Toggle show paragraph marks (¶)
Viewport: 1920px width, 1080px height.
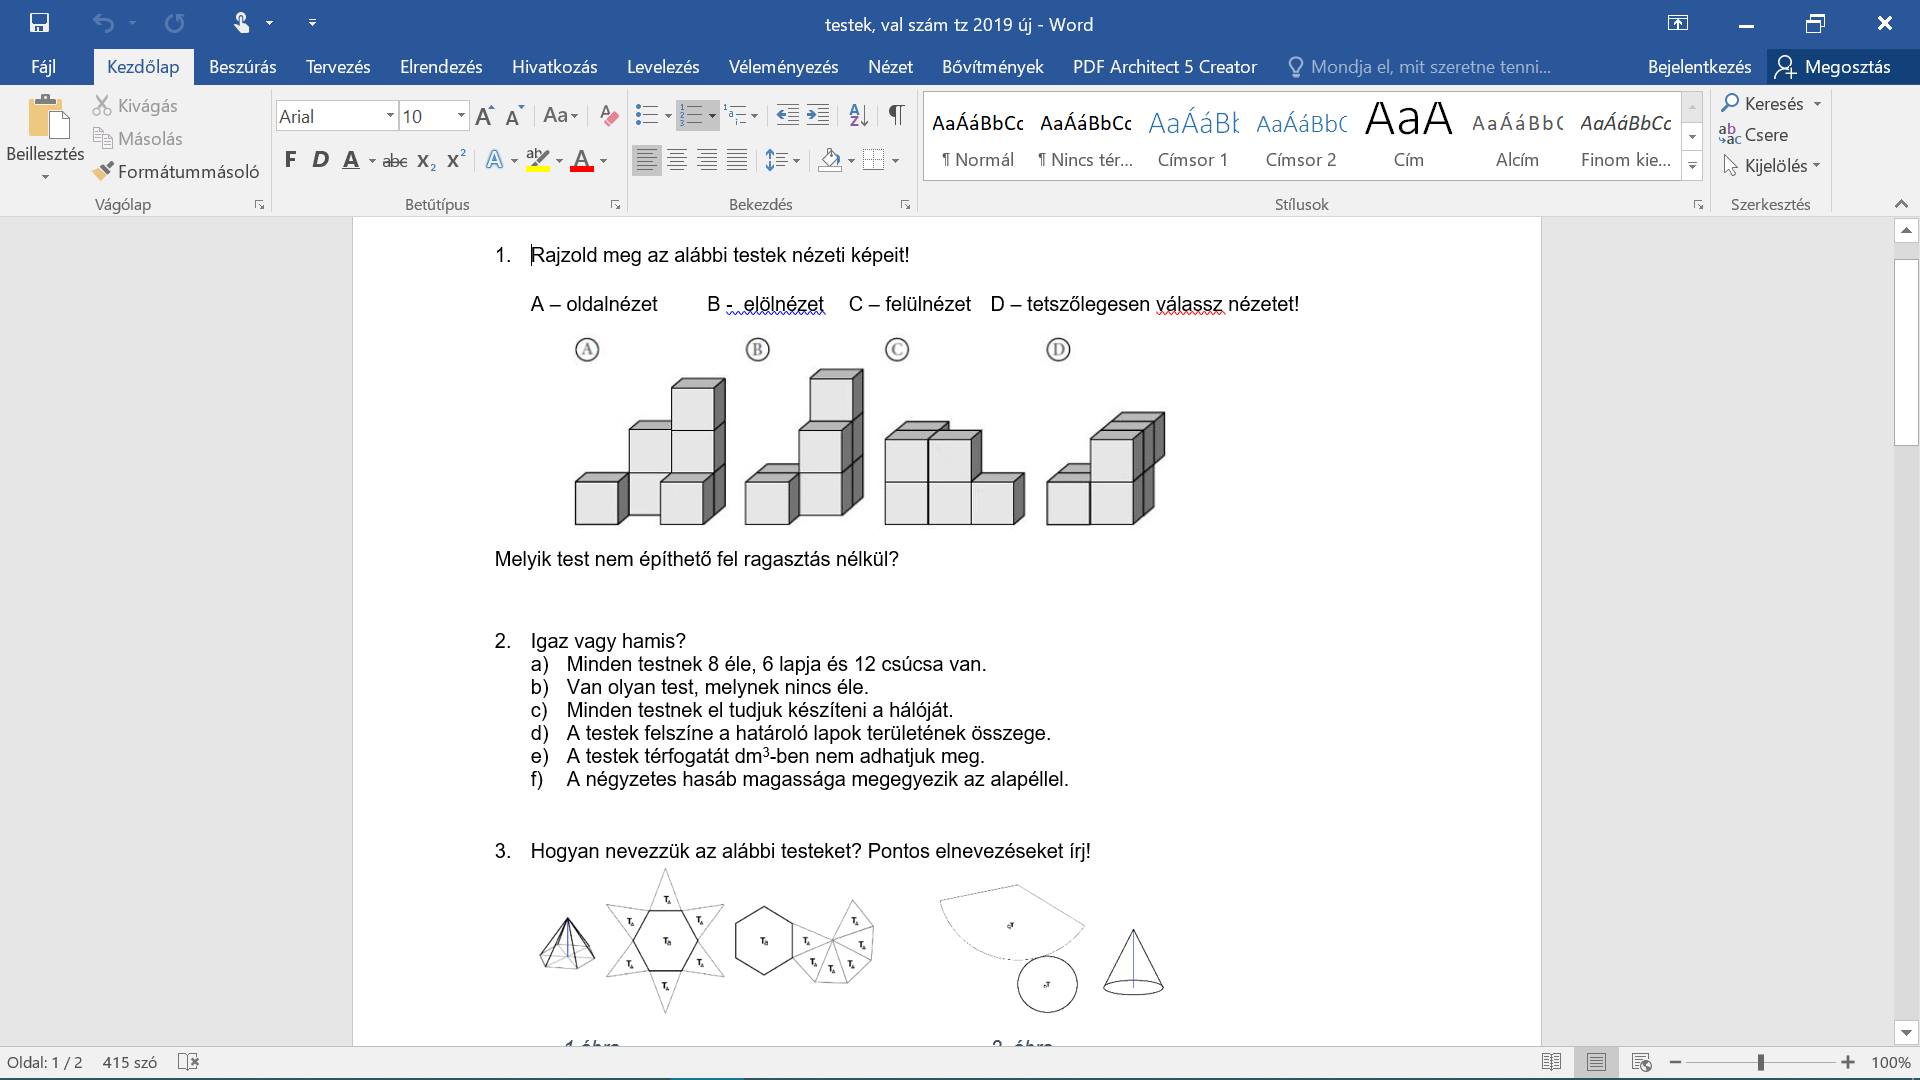point(896,115)
